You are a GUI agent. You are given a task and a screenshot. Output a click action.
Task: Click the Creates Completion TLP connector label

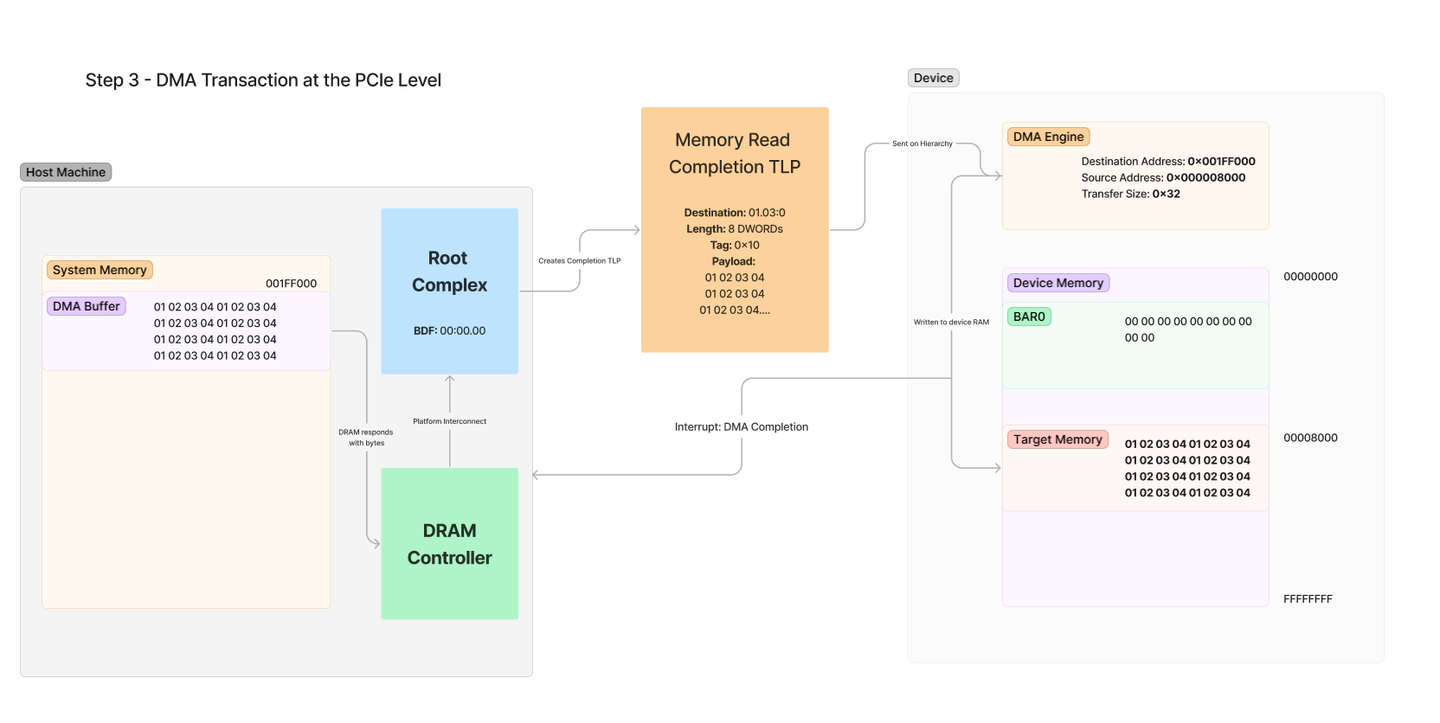point(578,260)
